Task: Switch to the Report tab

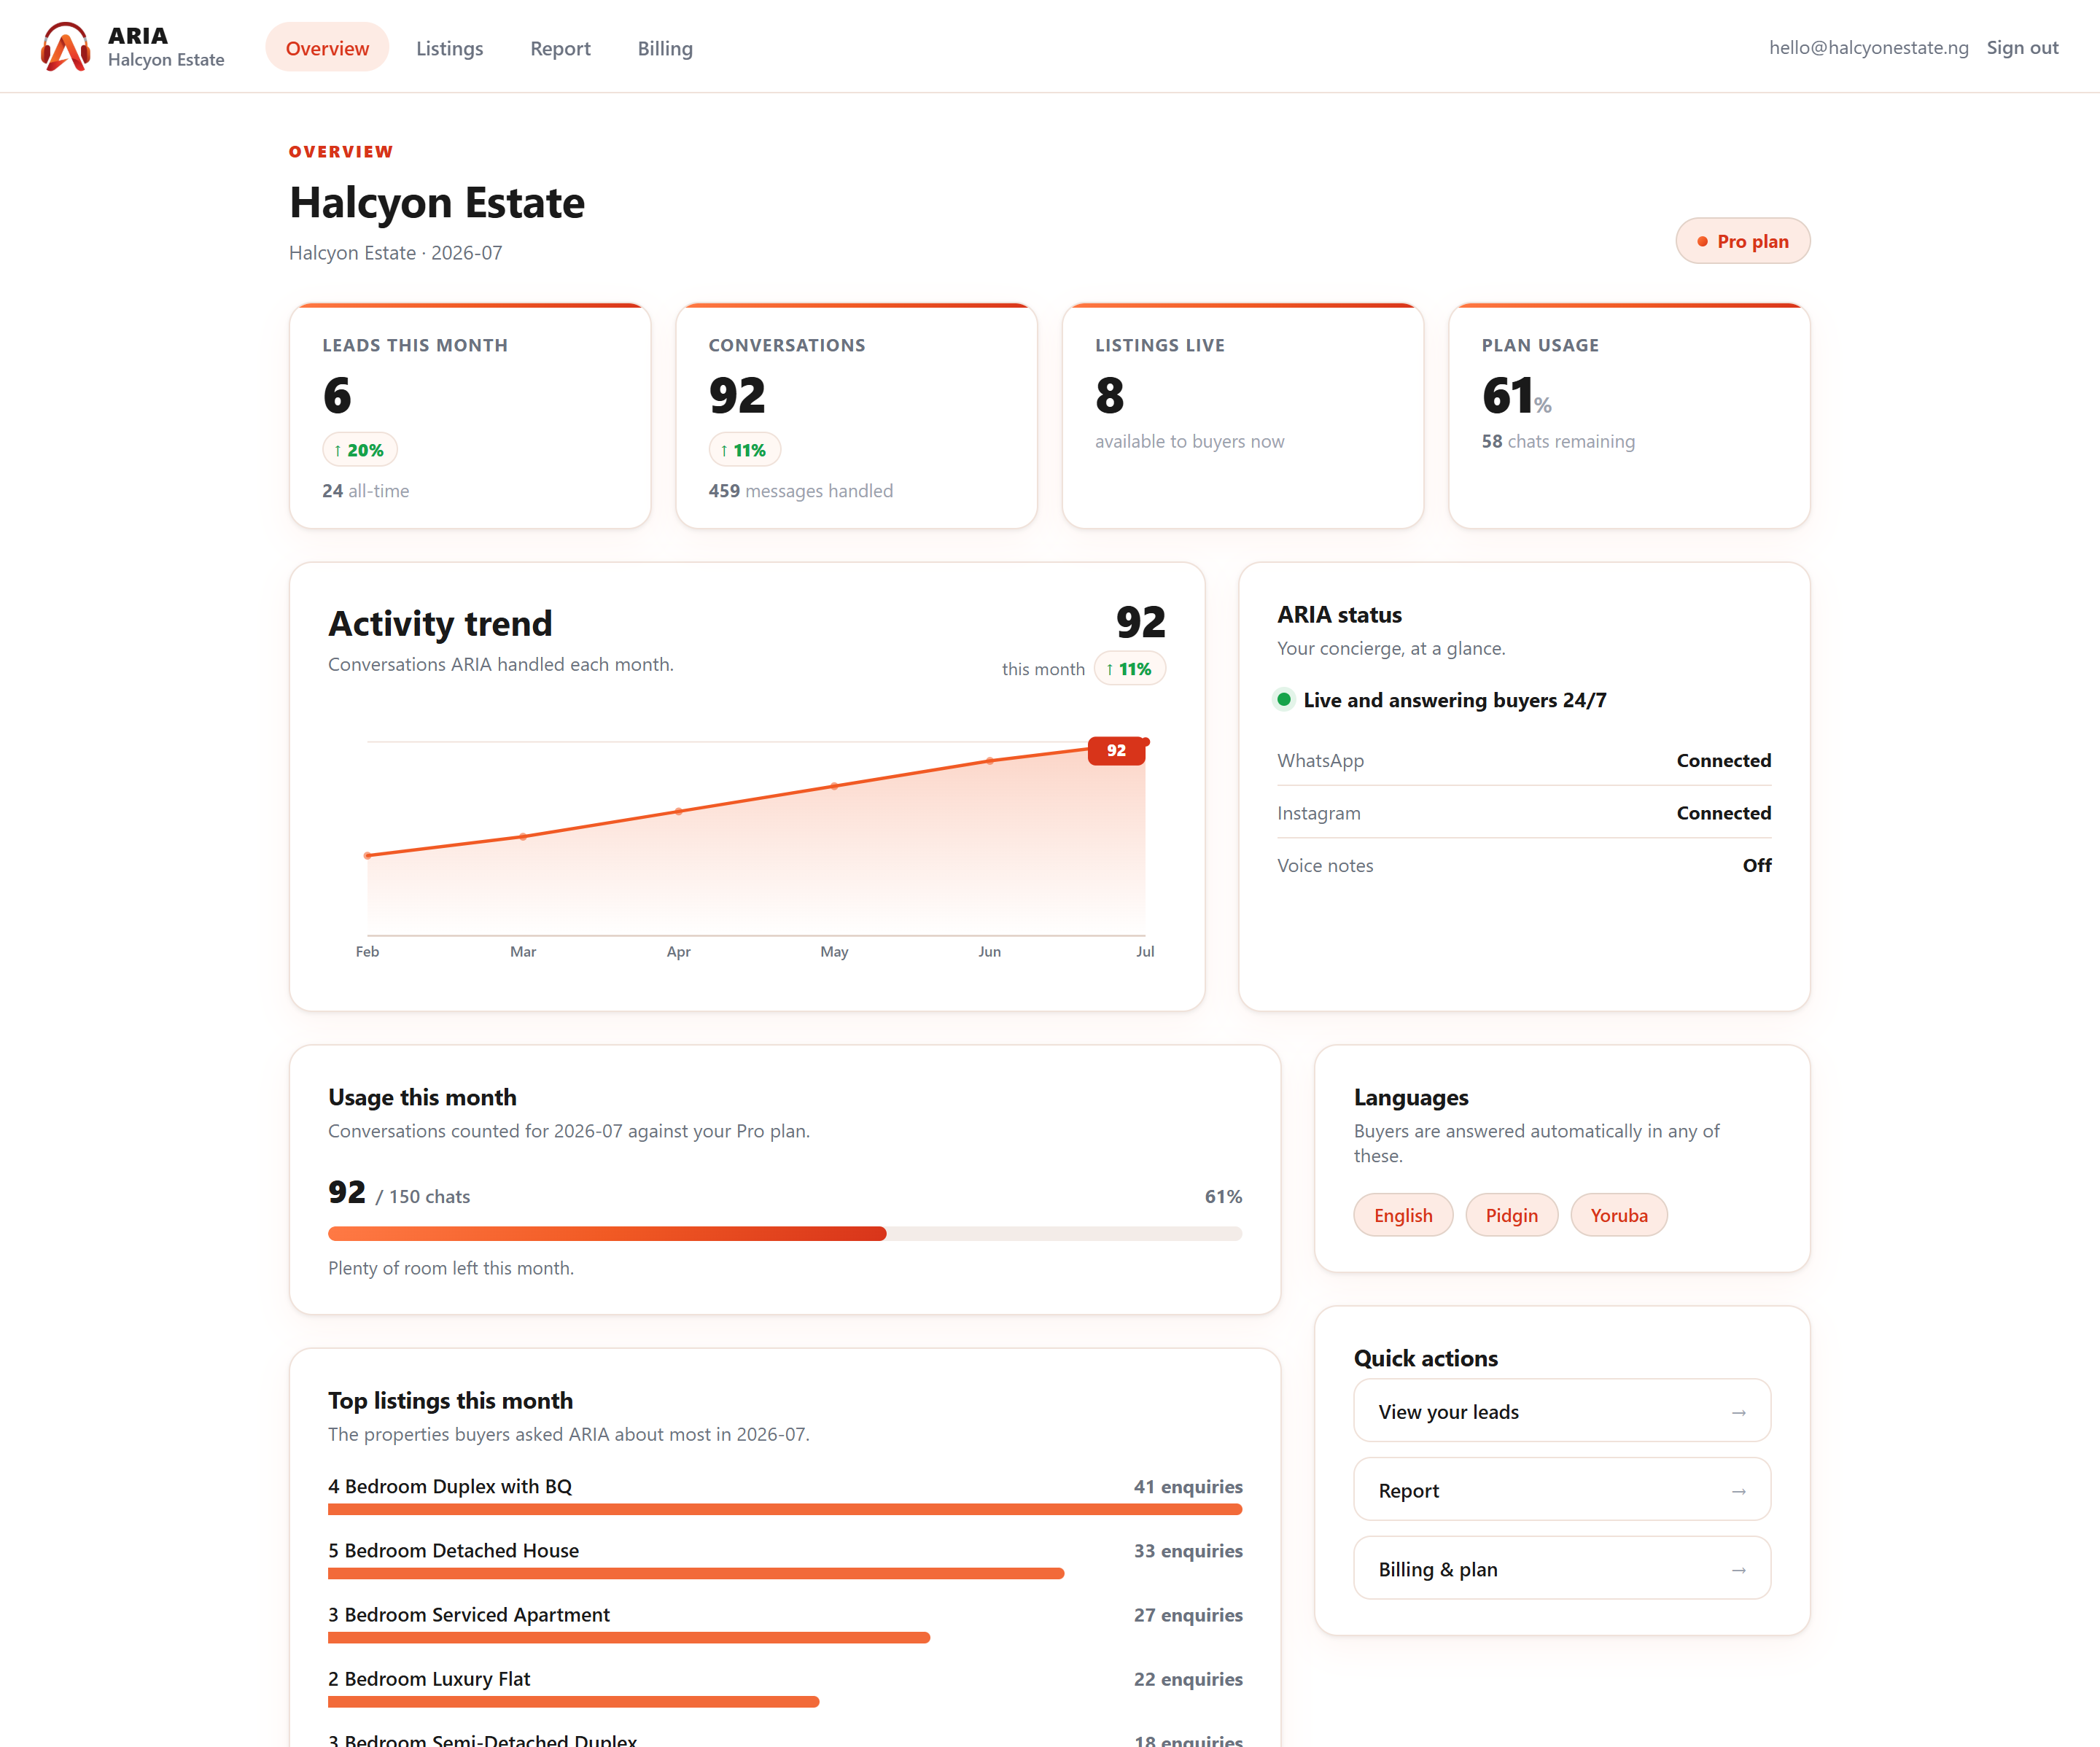Action: coord(560,48)
